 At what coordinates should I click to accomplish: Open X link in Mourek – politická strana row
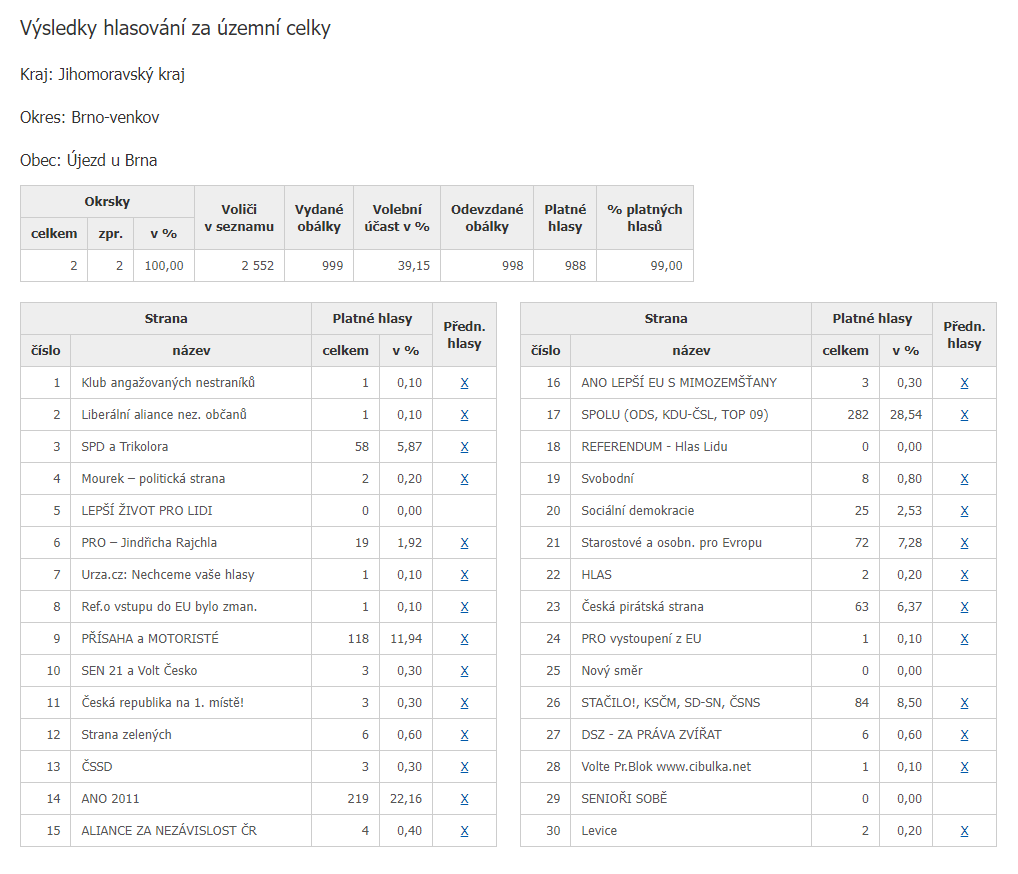[x=464, y=479]
